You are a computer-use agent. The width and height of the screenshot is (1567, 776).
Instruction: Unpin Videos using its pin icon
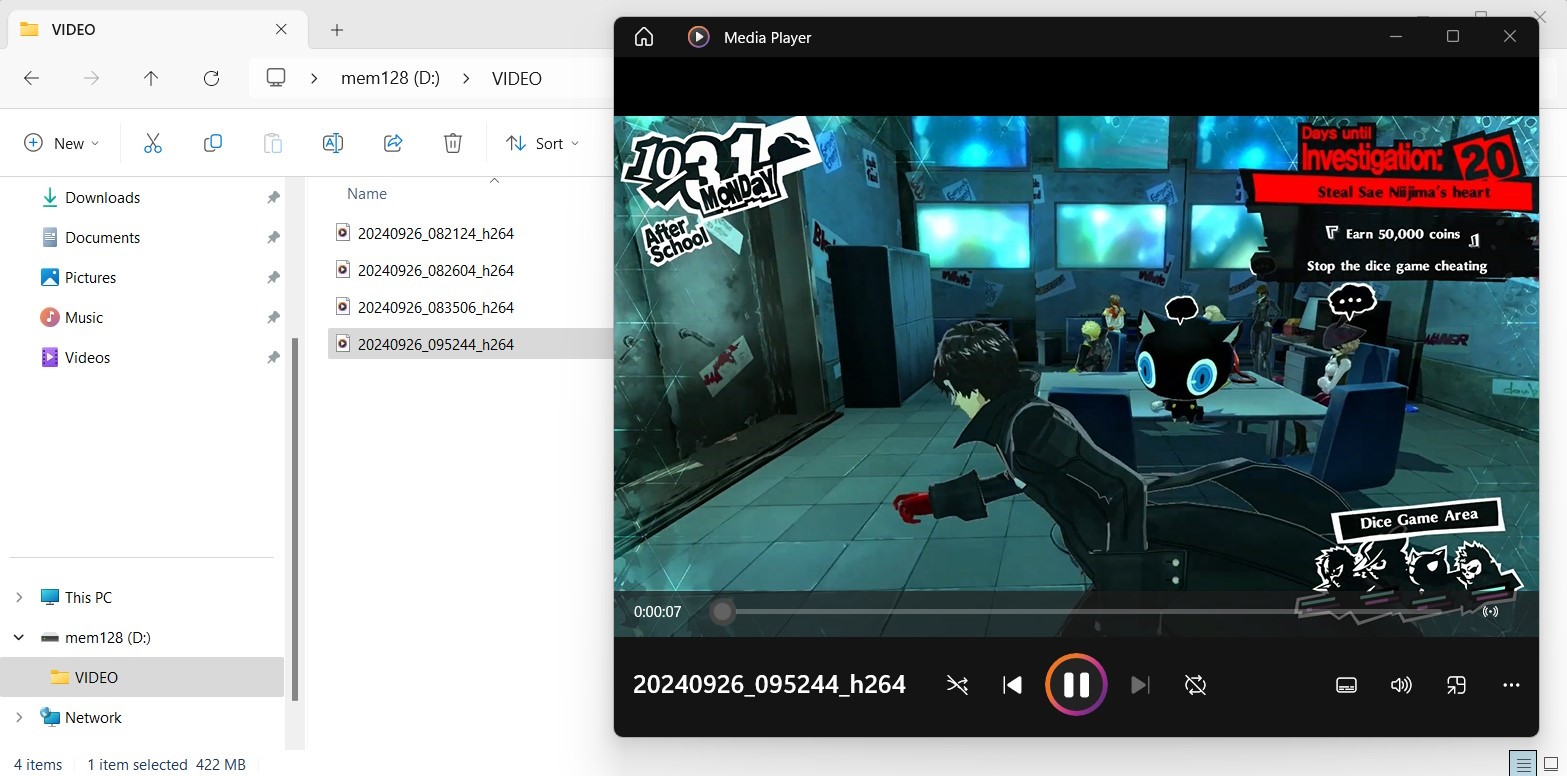point(273,358)
